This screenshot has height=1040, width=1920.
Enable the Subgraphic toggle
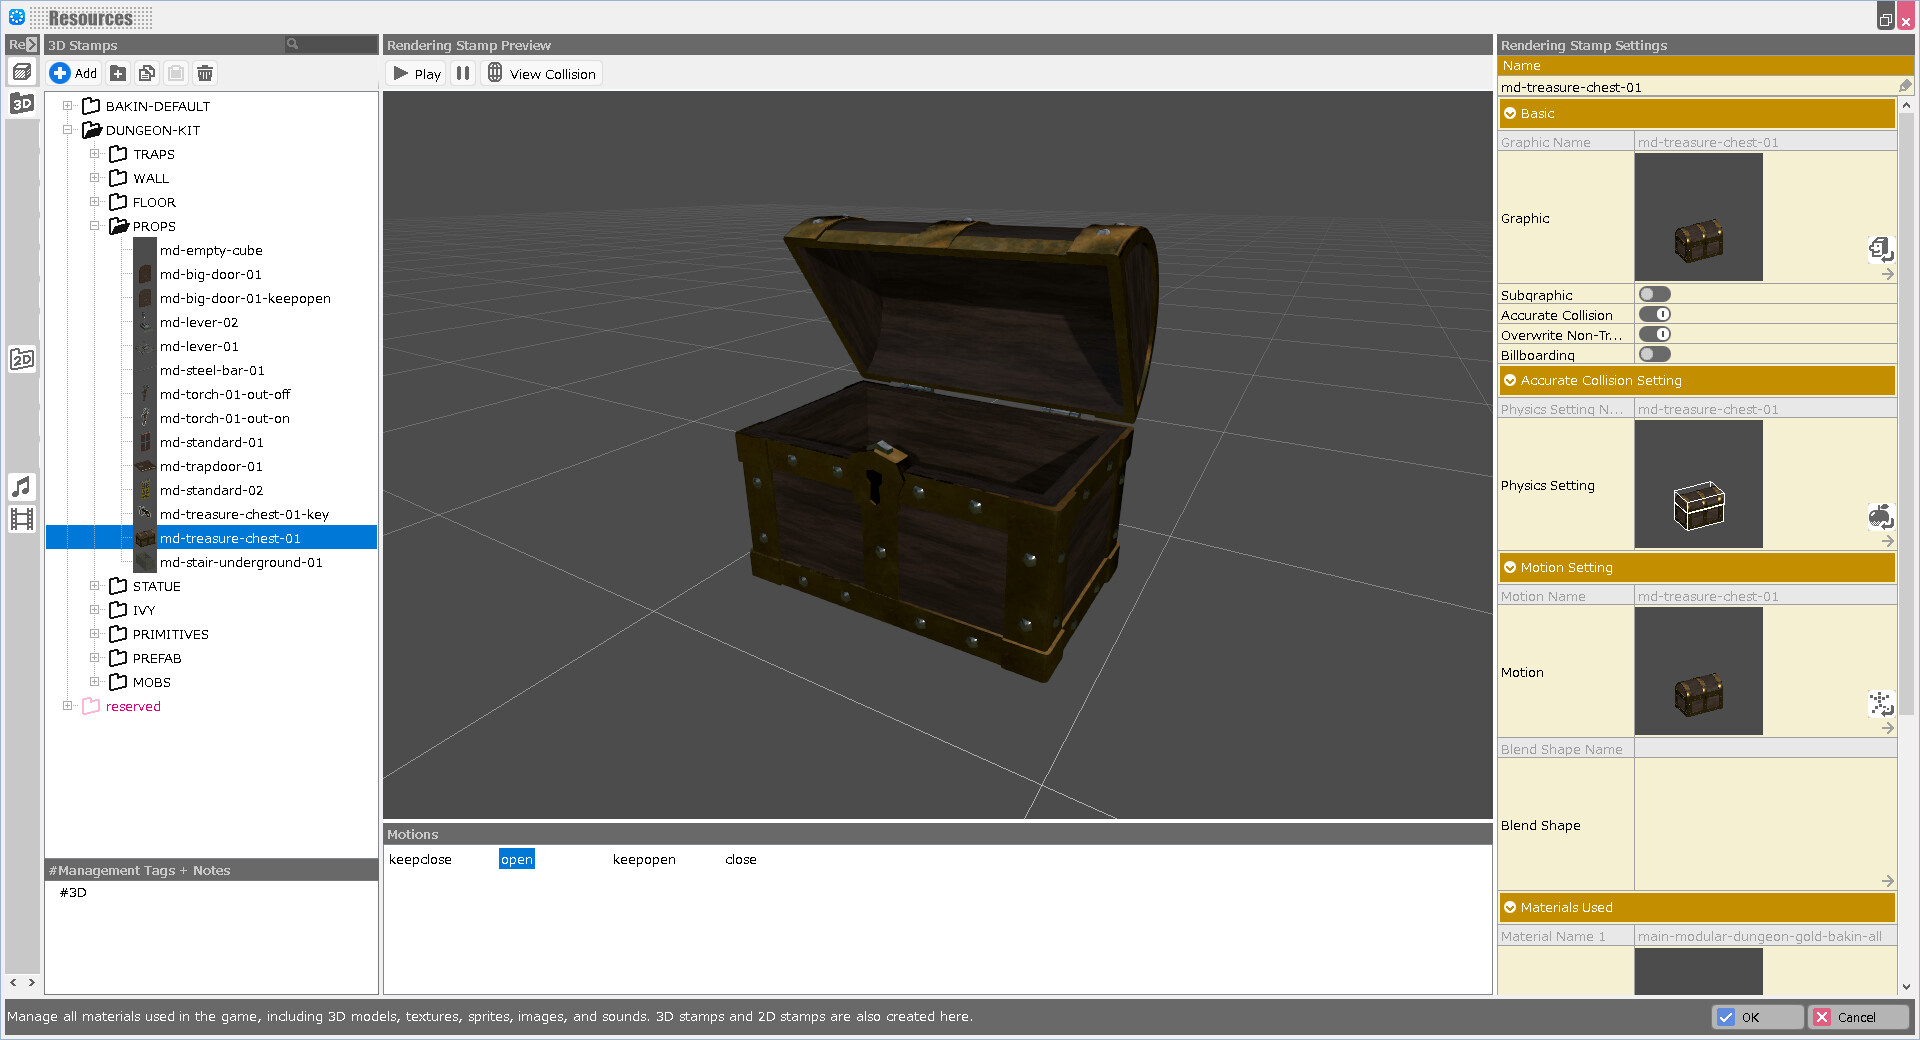(1654, 293)
